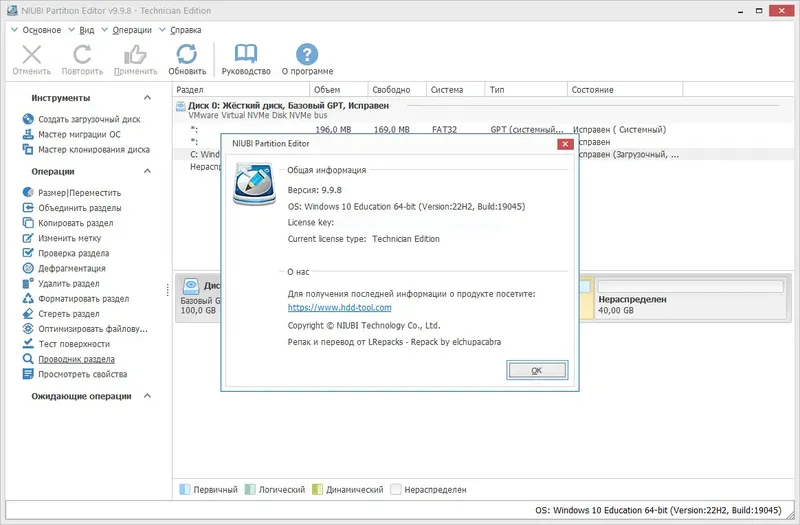
Task: Choose the Форматировать раздел icon
Action: coord(28,298)
